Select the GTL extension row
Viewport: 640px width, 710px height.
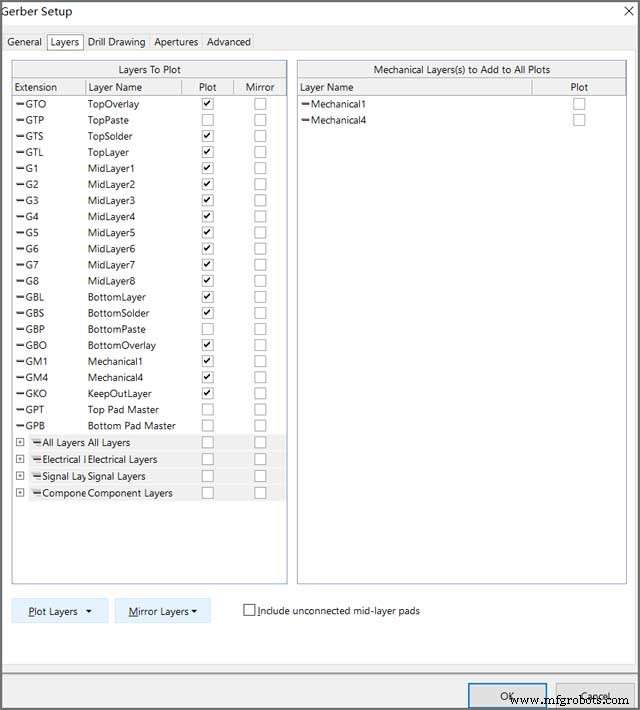[x=34, y=152]
